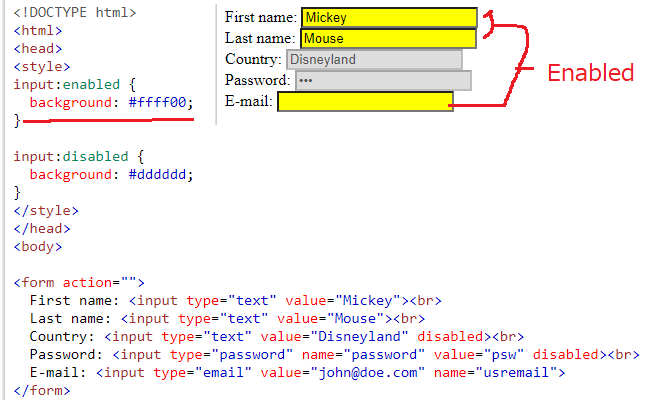
Task: Click the Last name input containing Mouse
Action: 388,39
